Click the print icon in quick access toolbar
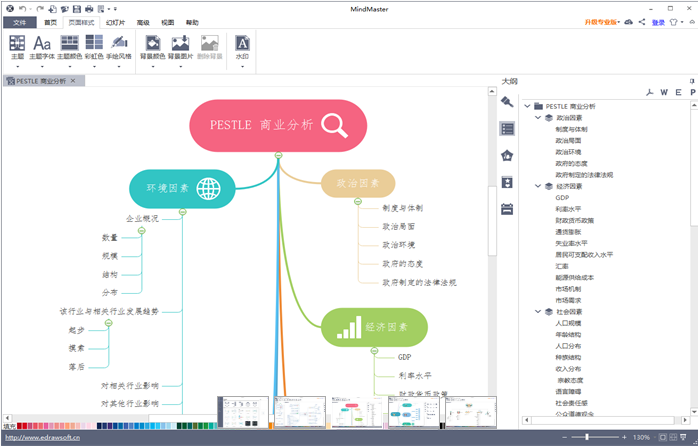The image size is (698, 446). [x=89, y=8]
